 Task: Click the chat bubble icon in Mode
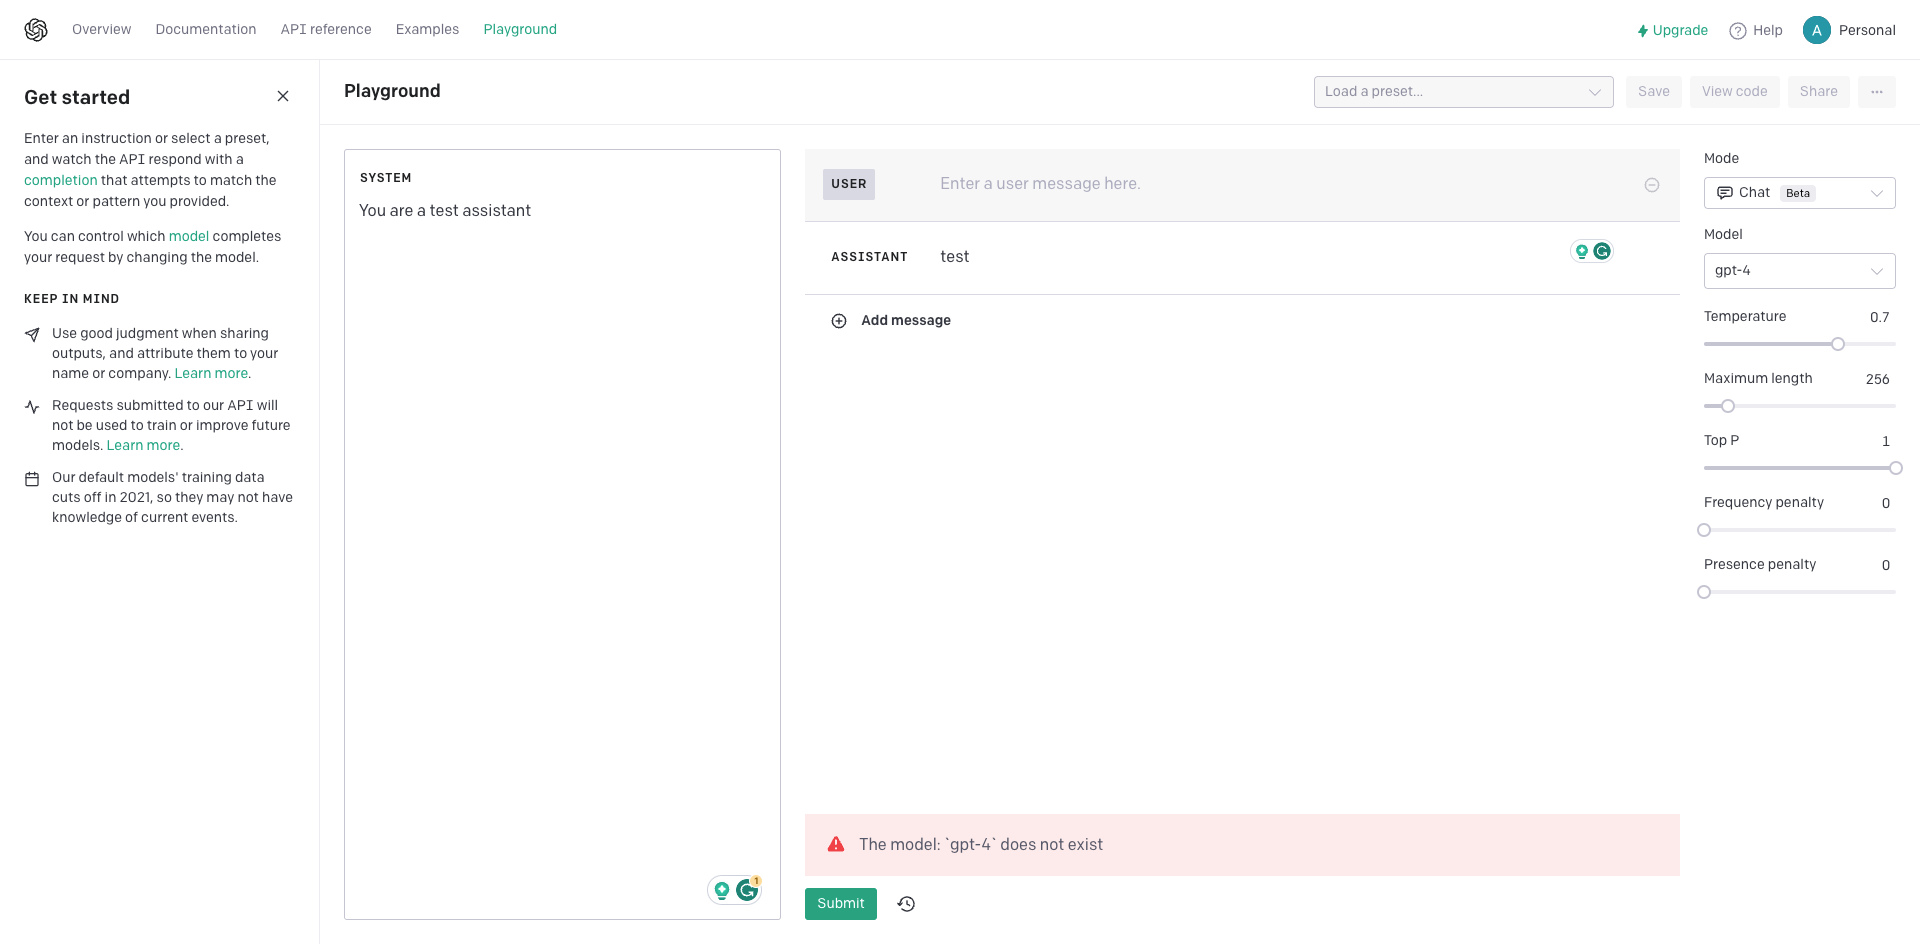pos(1725,193)
